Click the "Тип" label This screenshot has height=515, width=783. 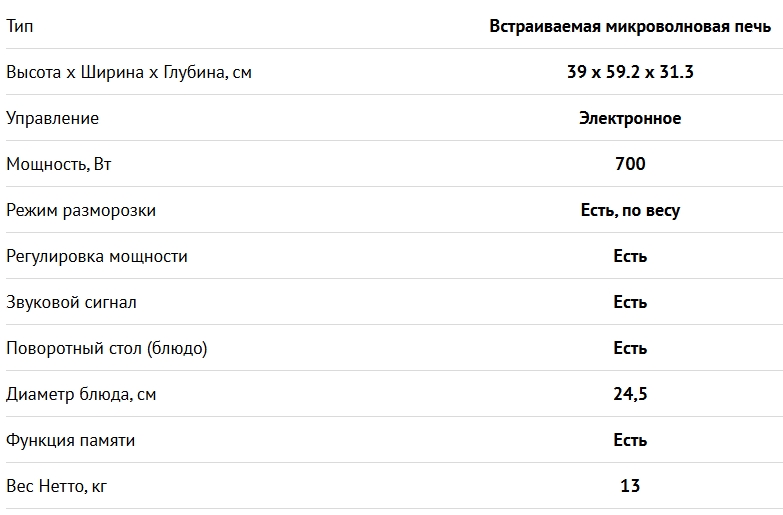[x=19, y=26]
